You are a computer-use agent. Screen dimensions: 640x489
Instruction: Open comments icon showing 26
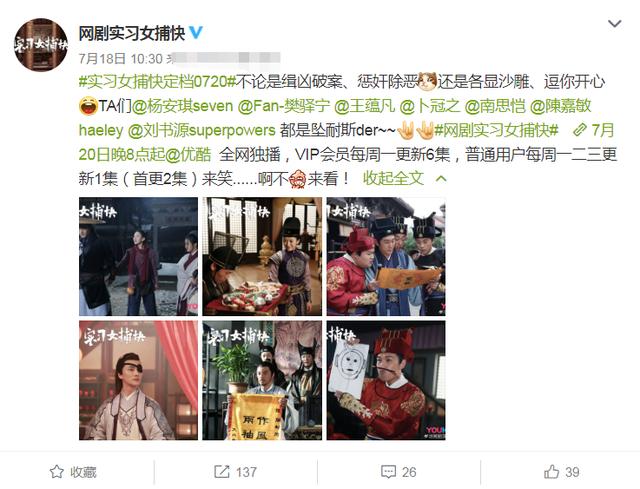388,472
